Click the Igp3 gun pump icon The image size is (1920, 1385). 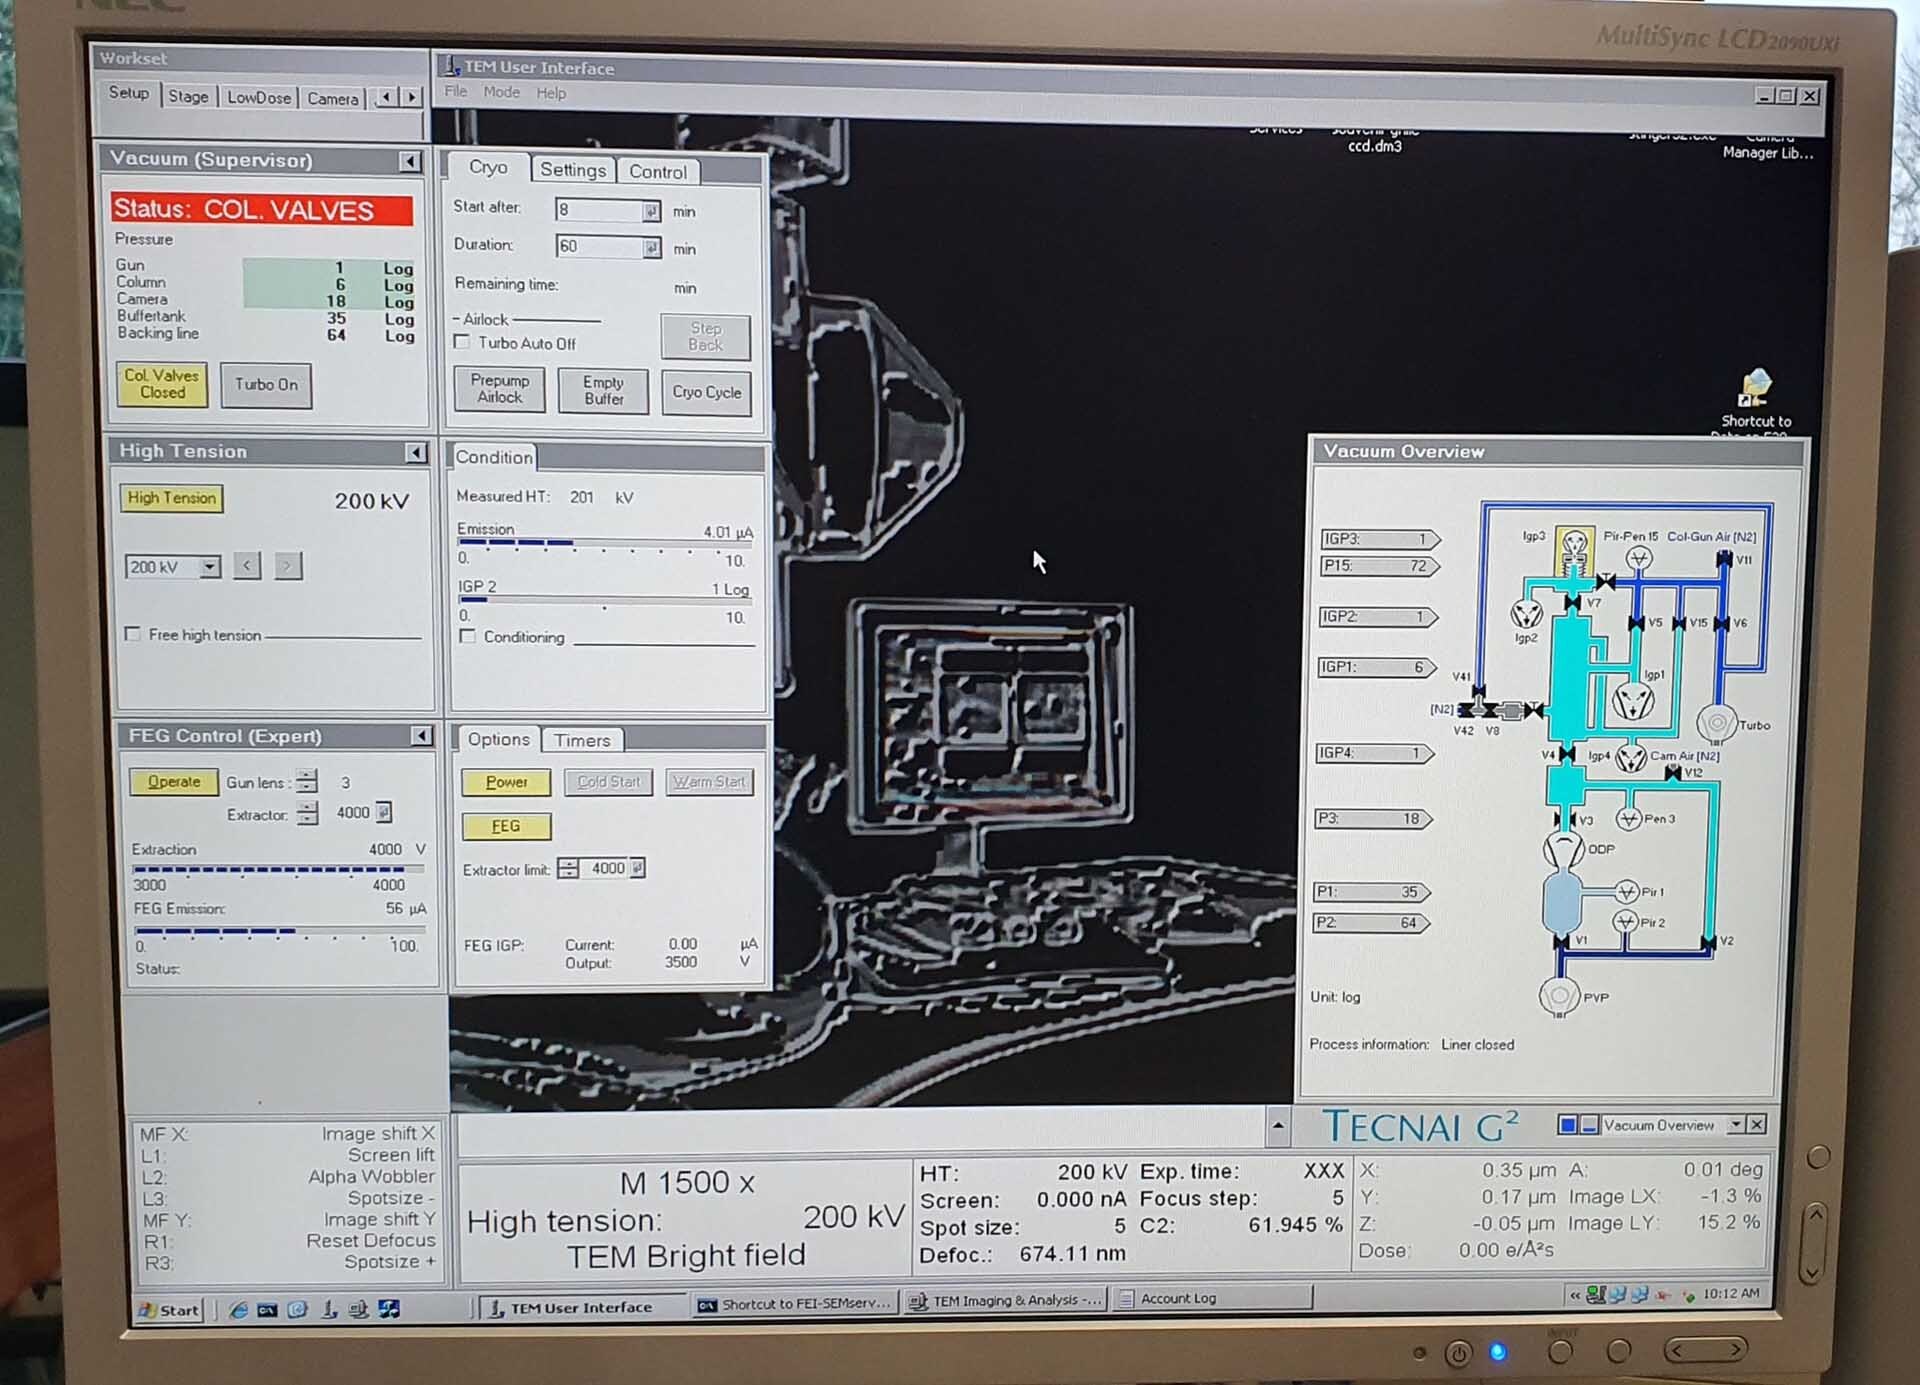(x=1574, y=547)
